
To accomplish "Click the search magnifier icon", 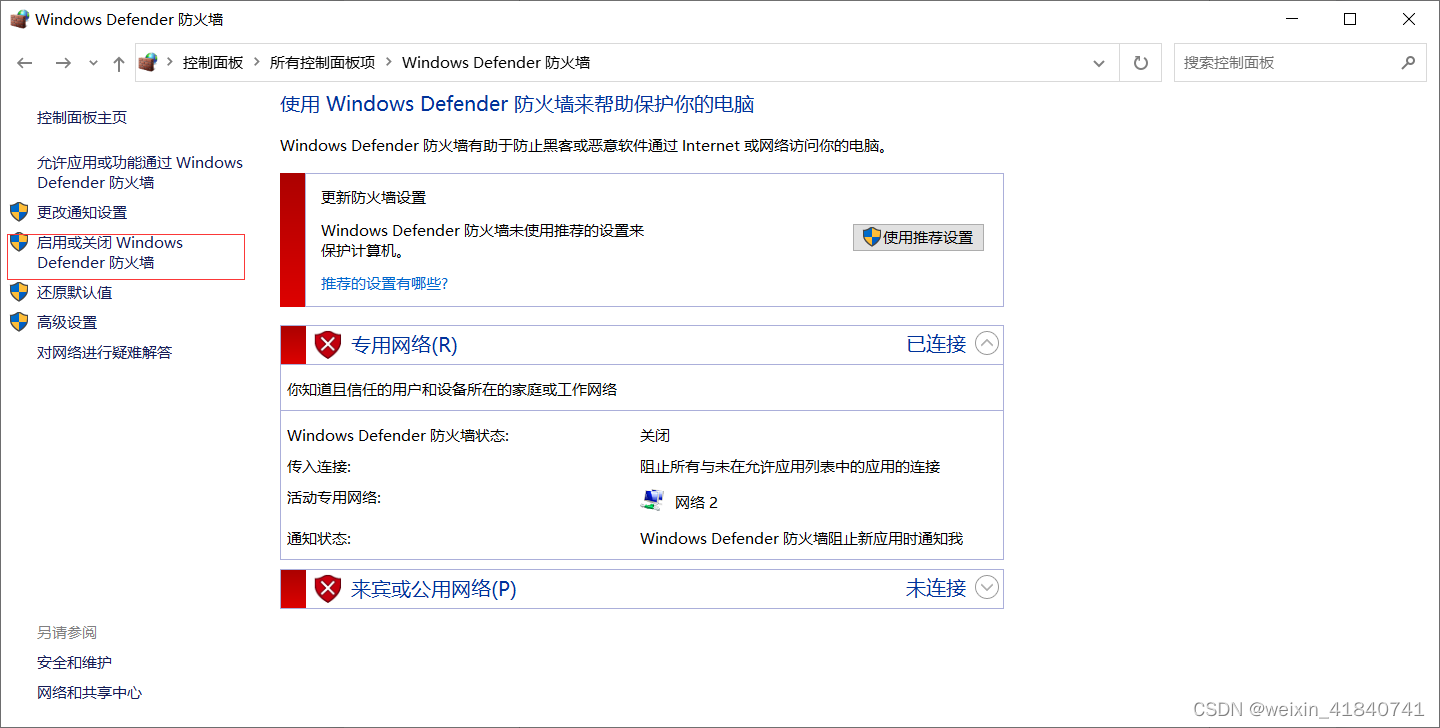I will point(1408,62).
